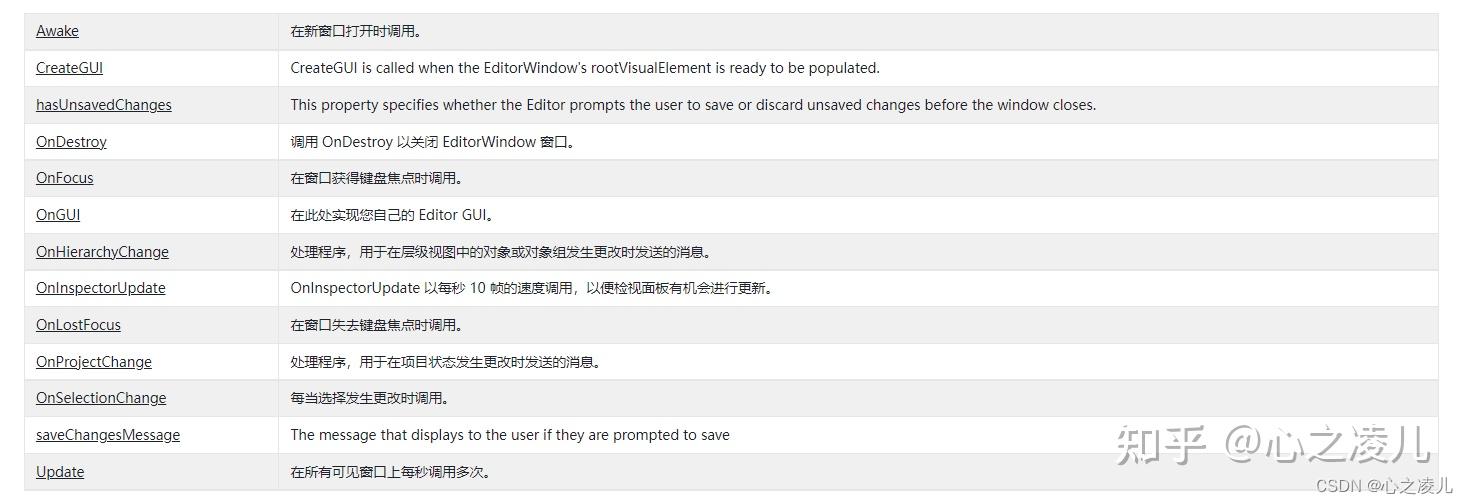Follow the Update message link
1468x504 pixels.
(x=60, y=472)
